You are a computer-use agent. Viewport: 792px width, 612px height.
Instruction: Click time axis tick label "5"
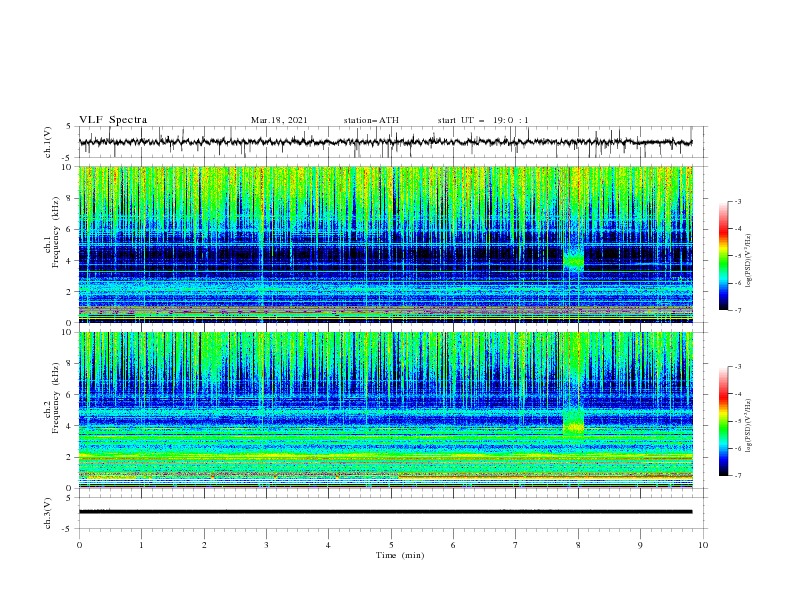point(391,545)
